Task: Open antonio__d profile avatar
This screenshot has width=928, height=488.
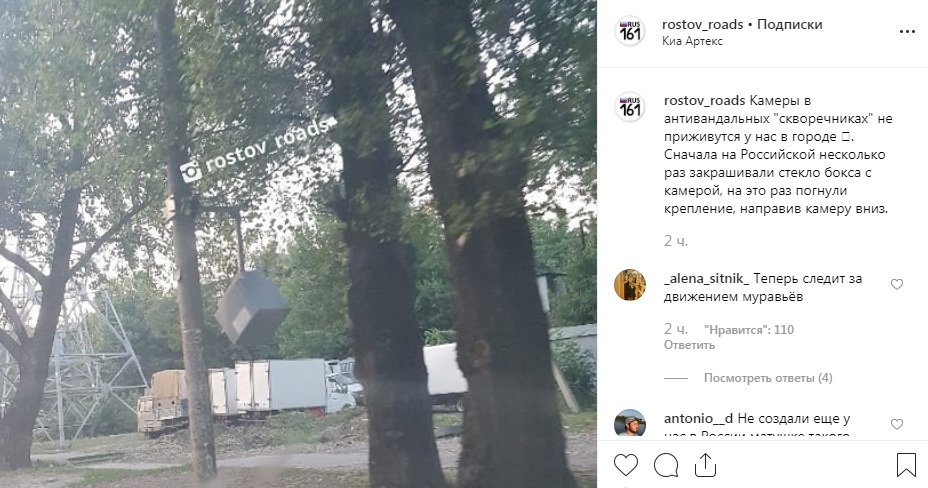Action: 630,424
